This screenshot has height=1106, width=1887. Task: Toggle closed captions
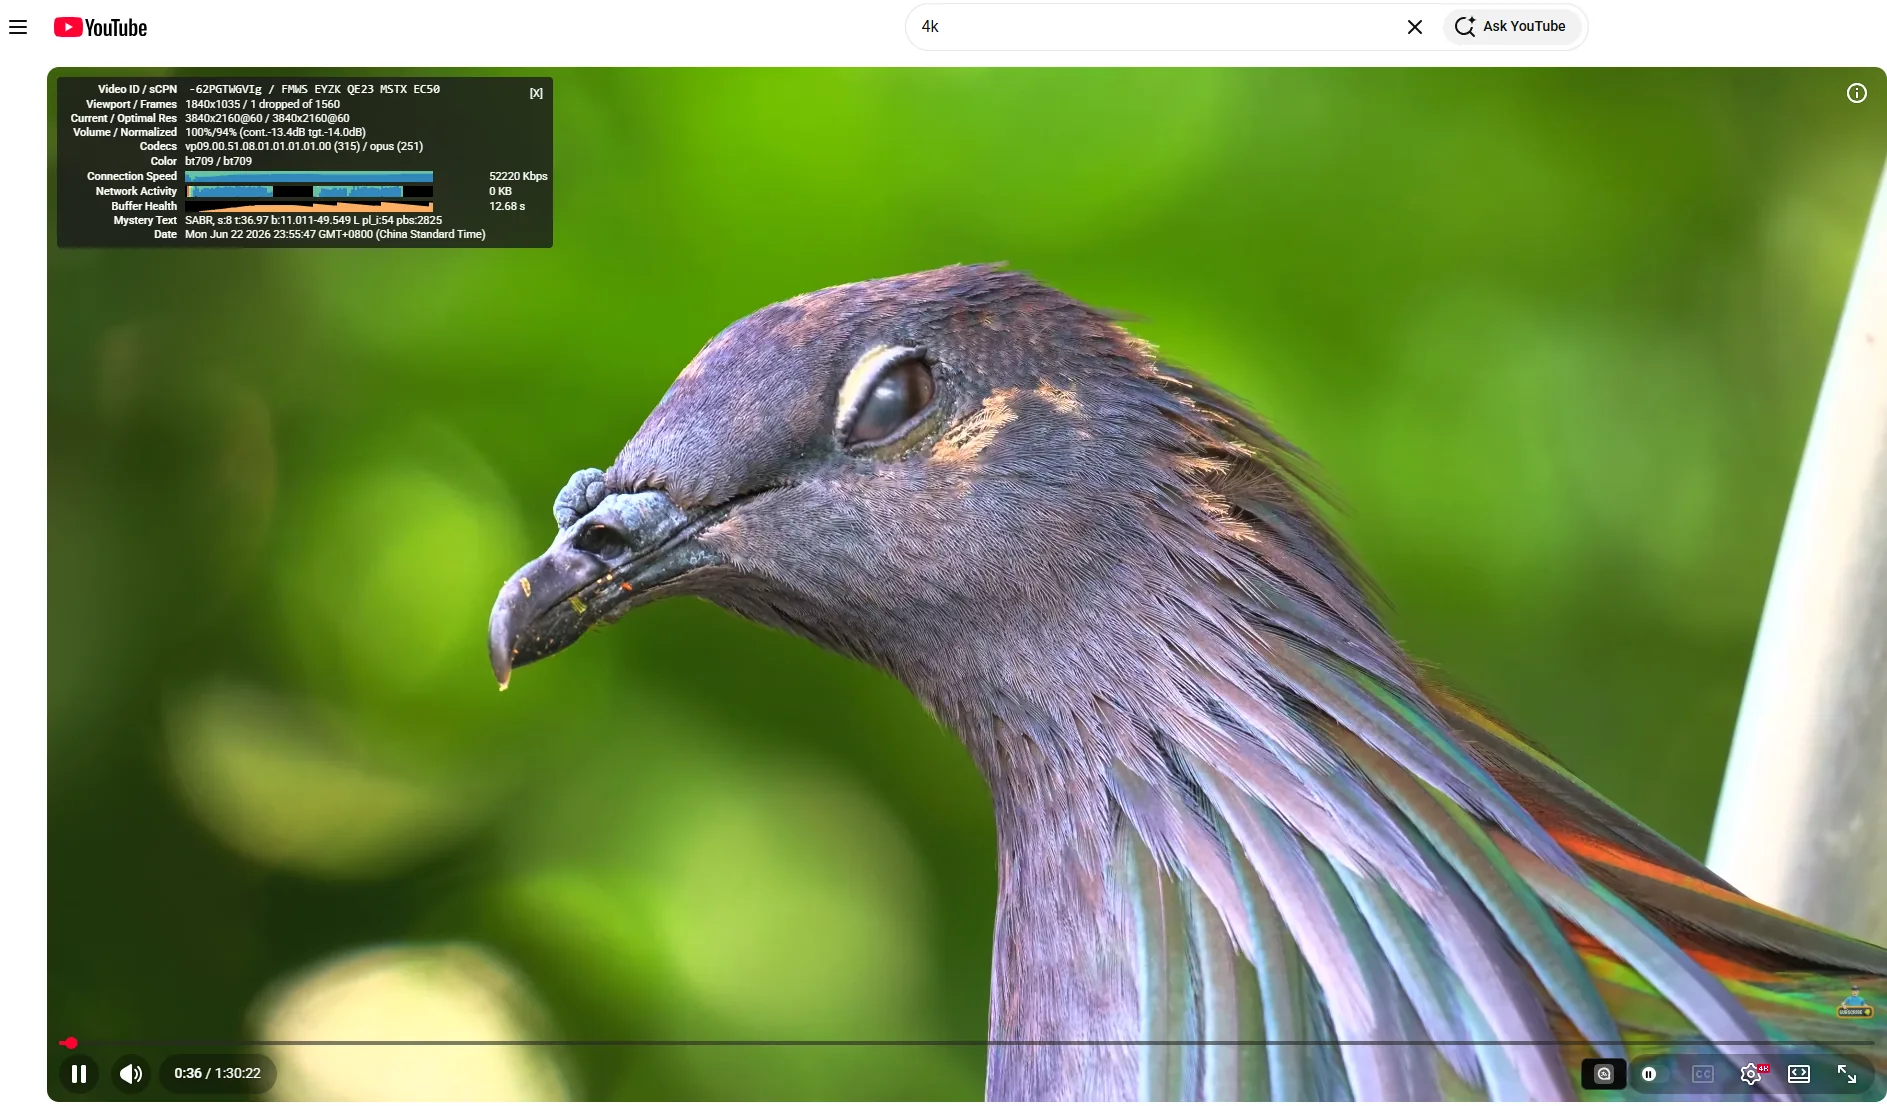[x=1703, y=1074]
